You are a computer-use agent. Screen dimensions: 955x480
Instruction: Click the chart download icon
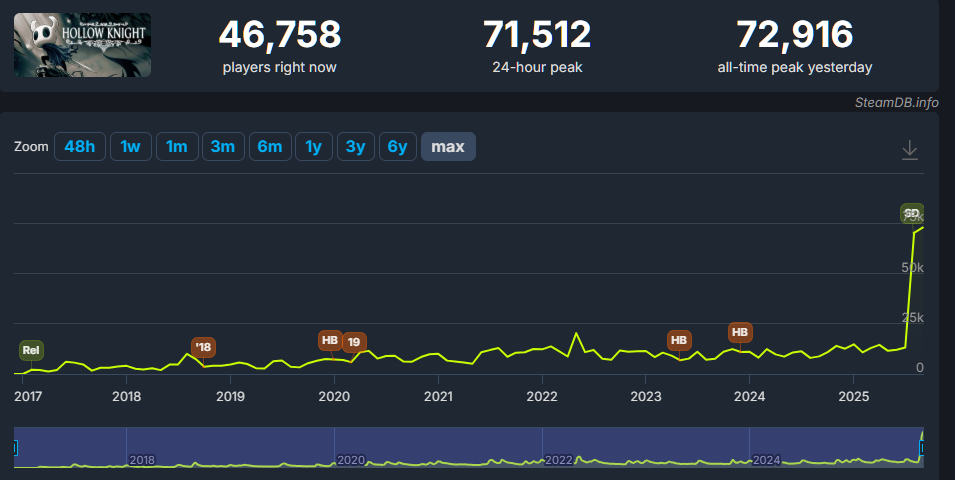point(909,150)
